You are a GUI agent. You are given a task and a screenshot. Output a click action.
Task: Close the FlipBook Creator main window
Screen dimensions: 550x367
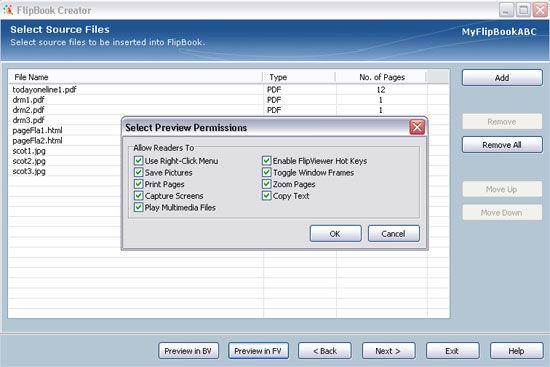tap(540, 10)
